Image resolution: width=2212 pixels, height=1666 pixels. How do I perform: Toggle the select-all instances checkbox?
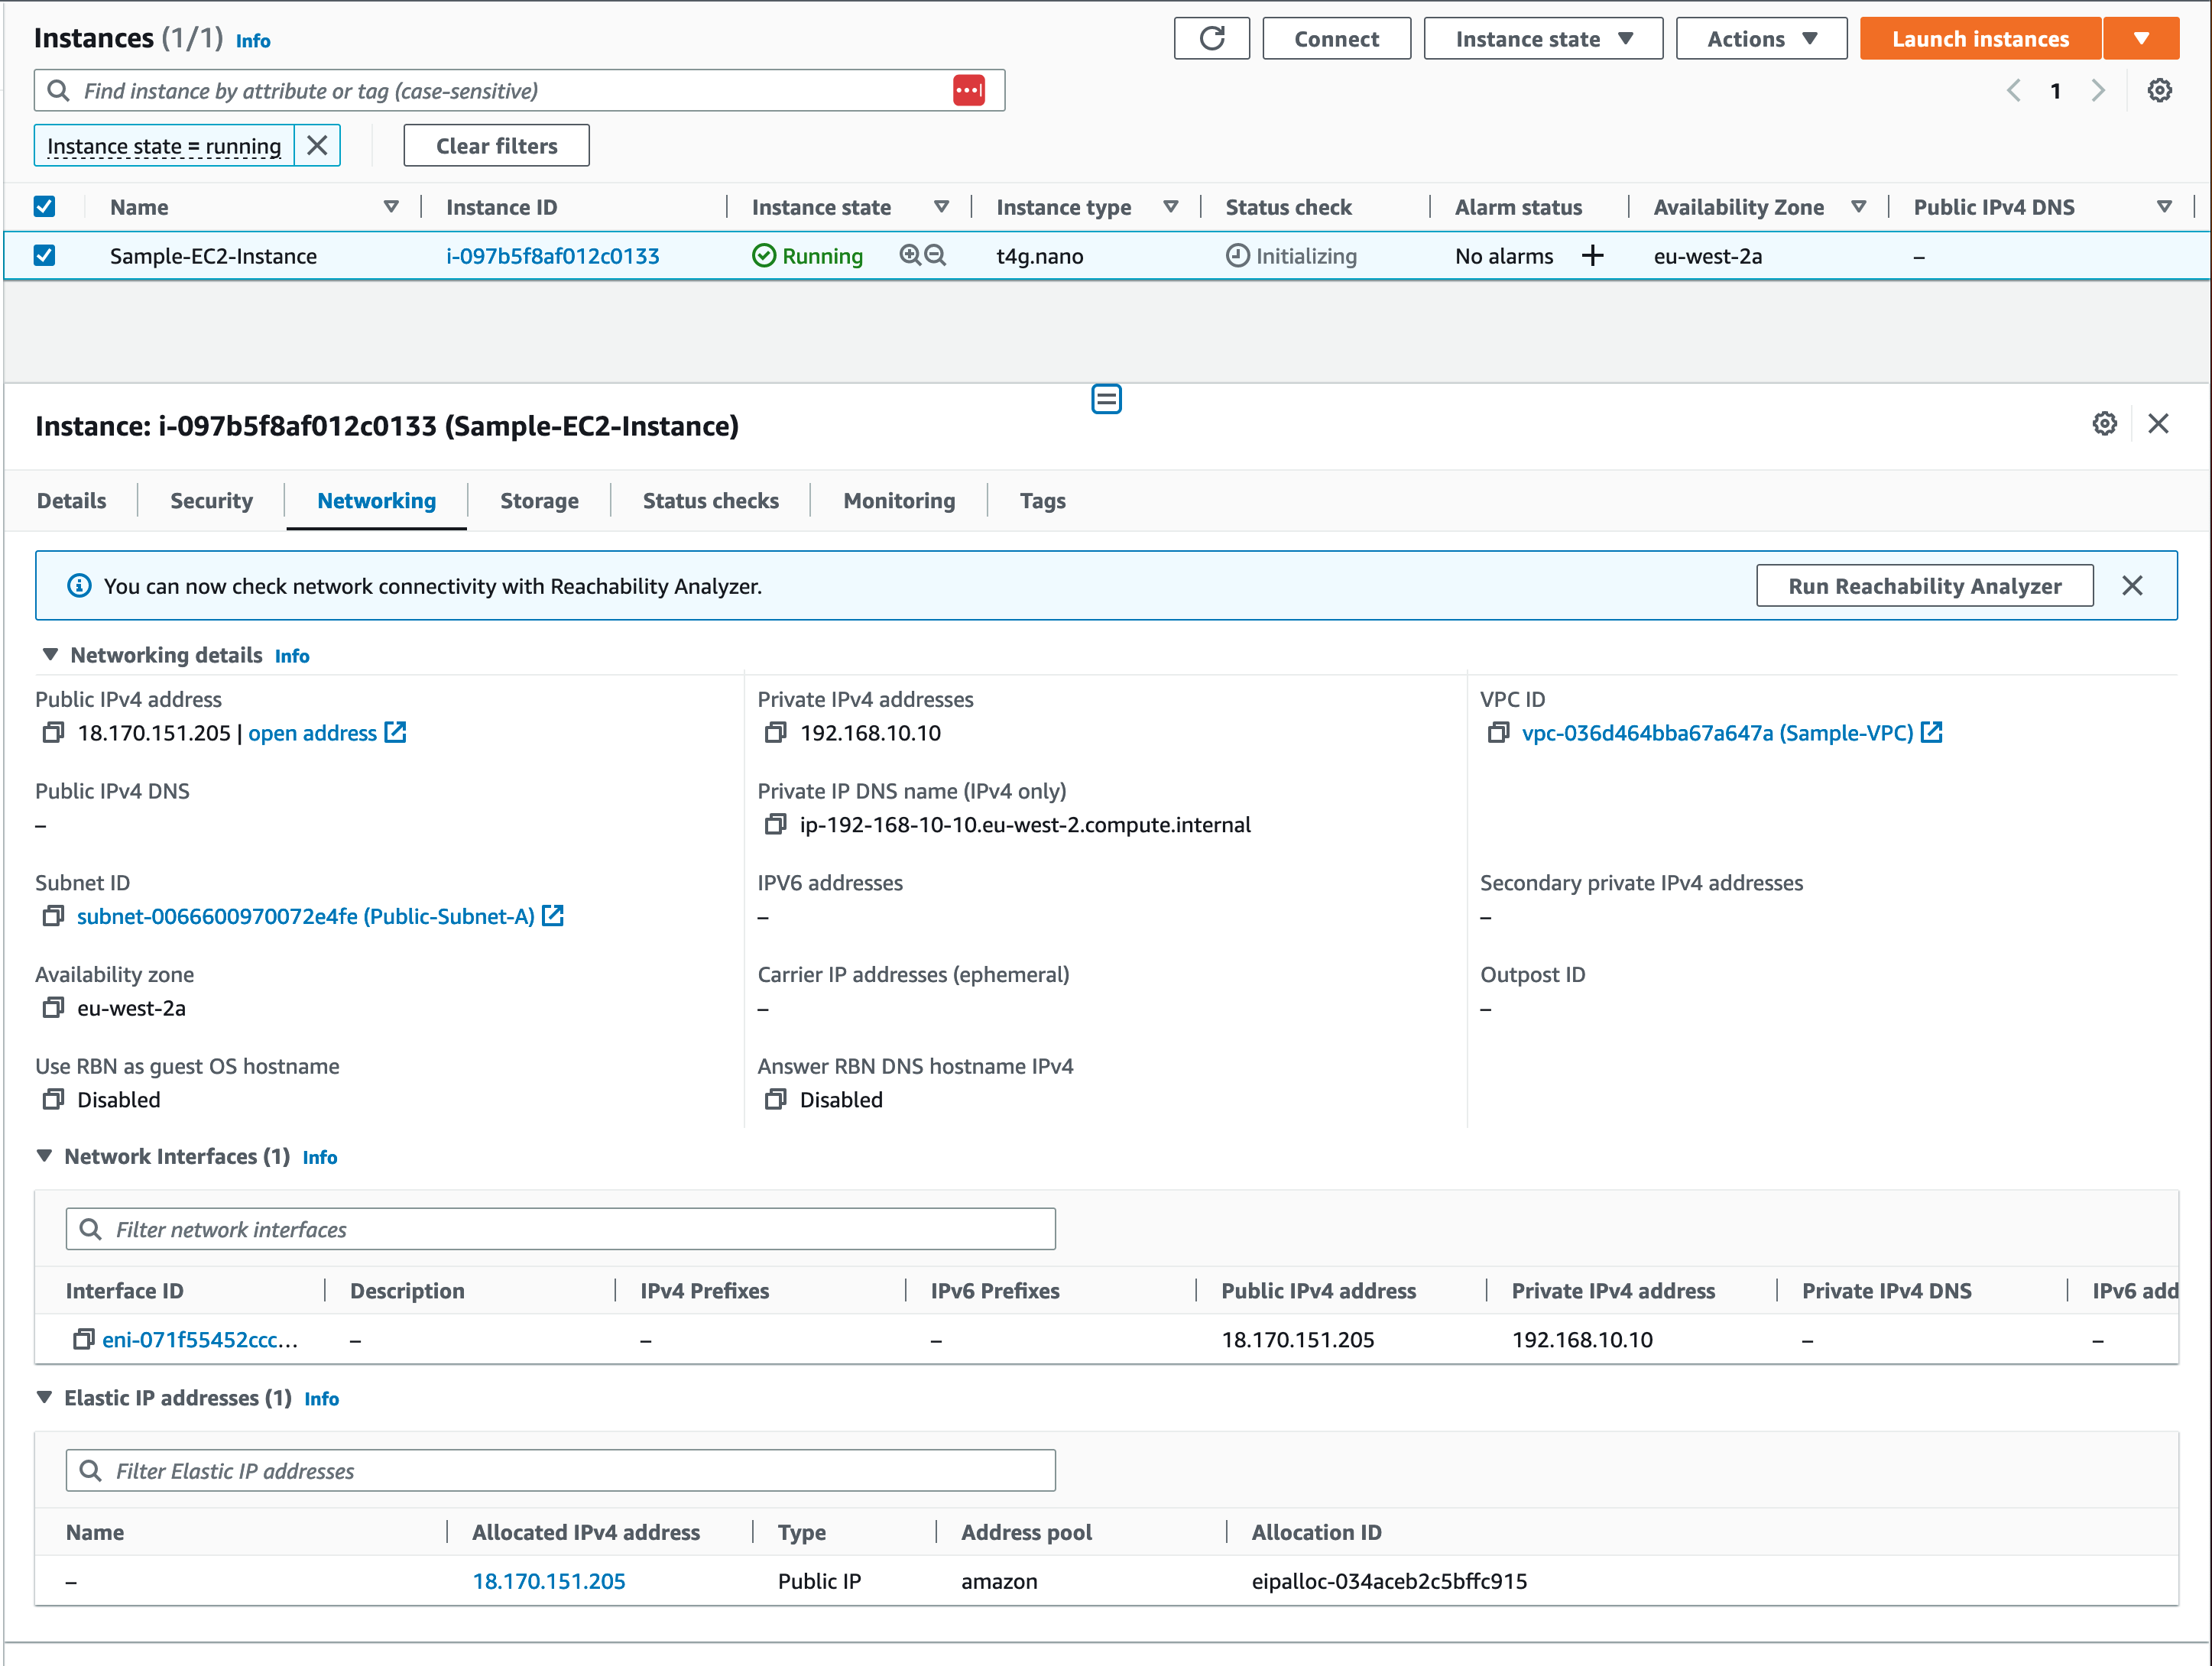45,206
